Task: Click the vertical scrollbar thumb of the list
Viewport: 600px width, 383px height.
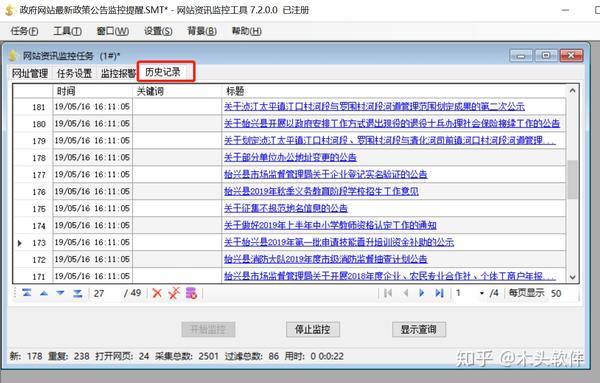Action: (x=572, y=179)
